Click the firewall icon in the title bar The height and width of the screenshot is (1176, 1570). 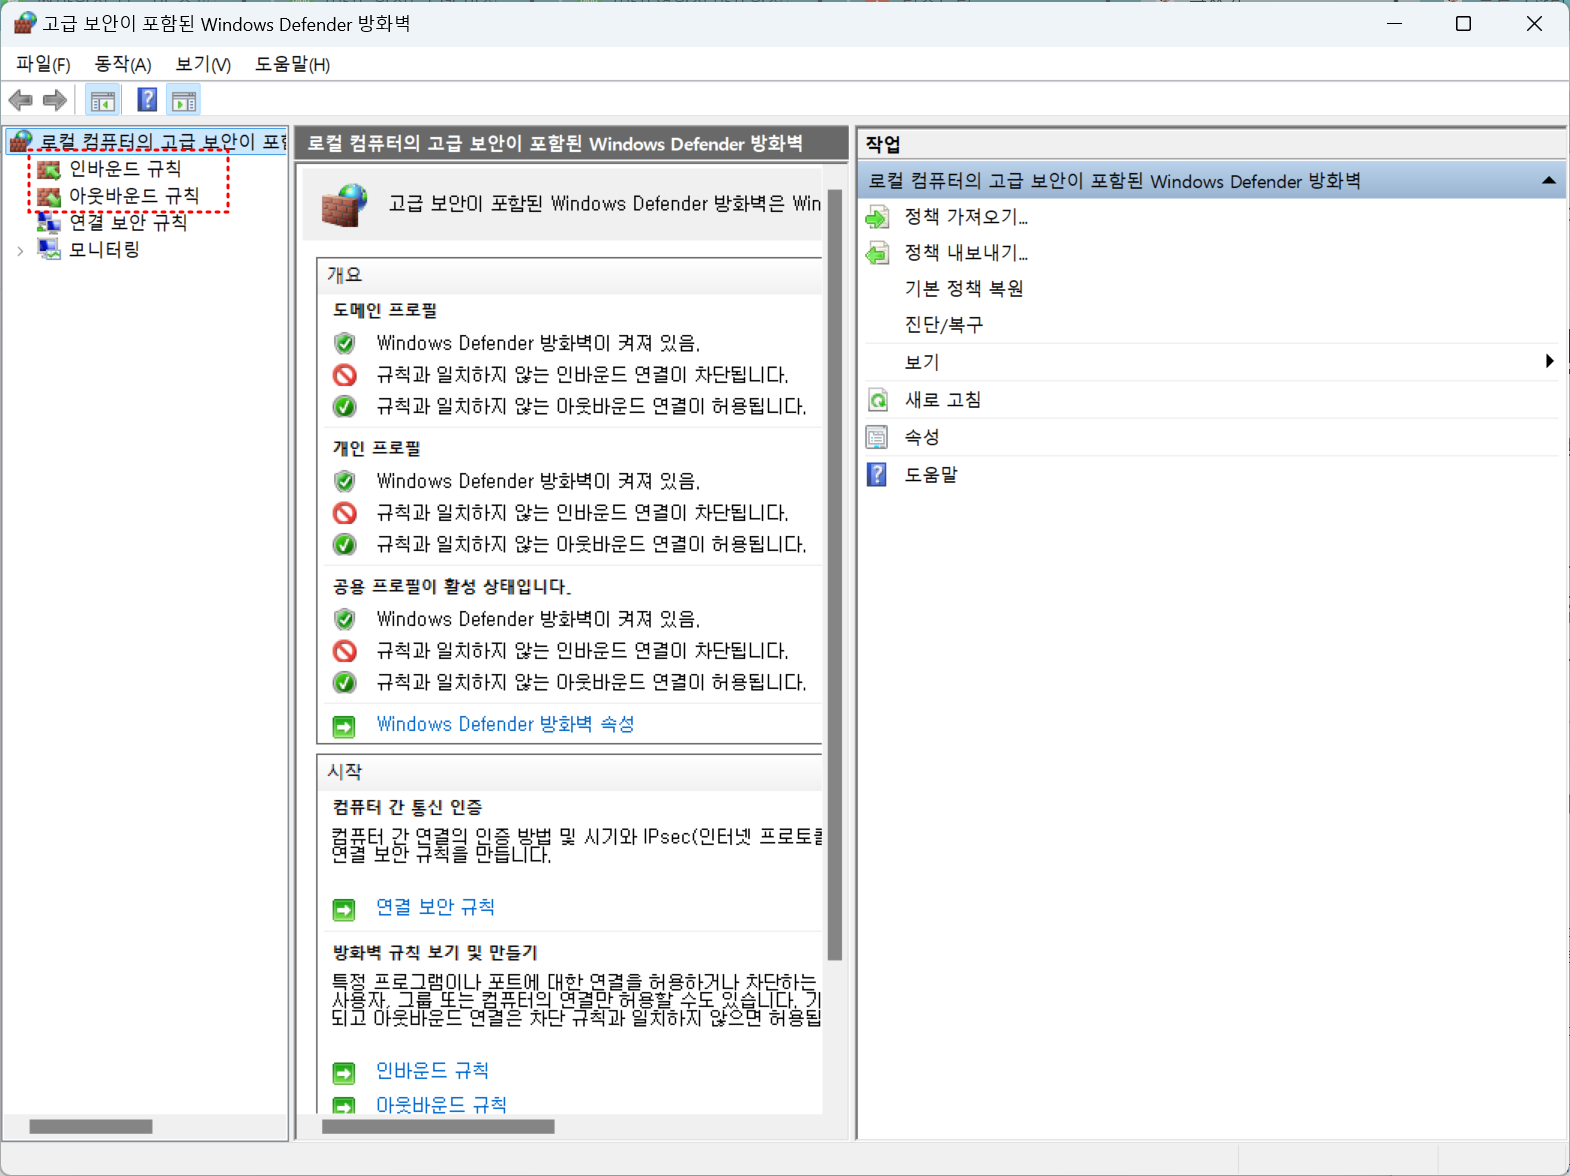pos(25,23)
